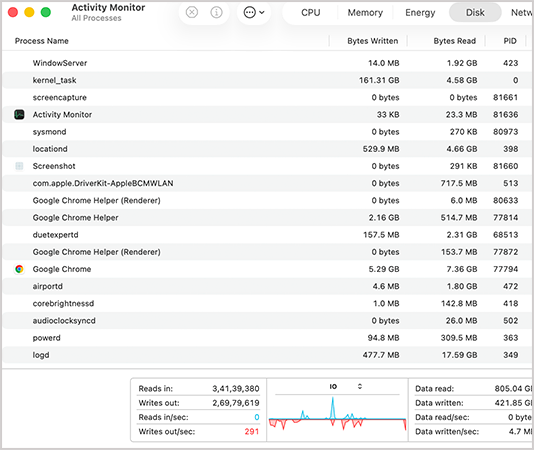Open the ellipsis actions dropdown menu
The width and height of the screenshot is (534, 450).
[x=254, y=13]
